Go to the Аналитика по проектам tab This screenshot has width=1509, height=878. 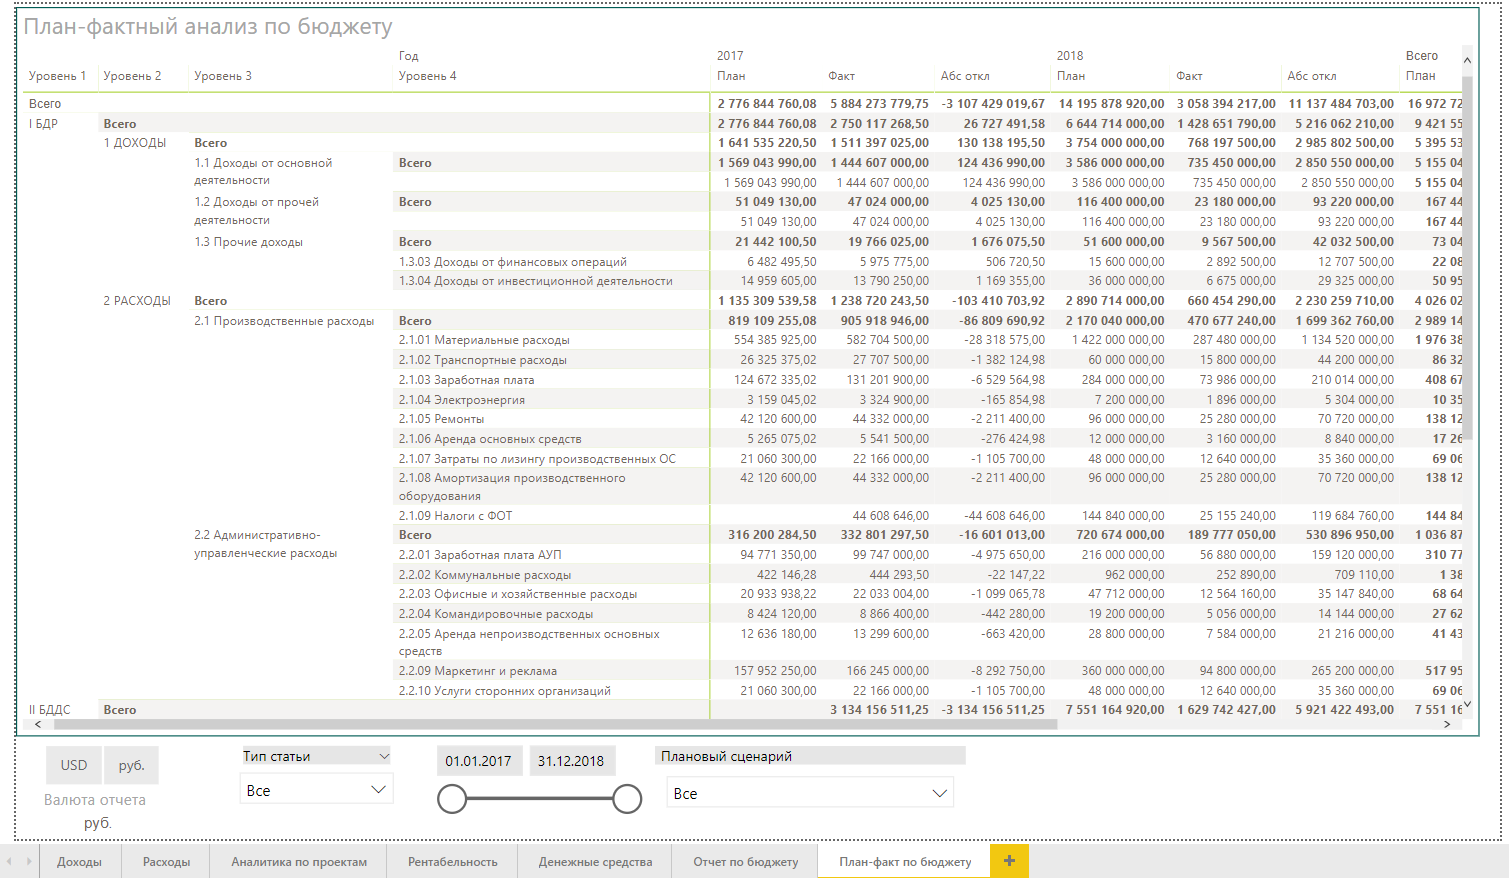[x=299, y=862]
